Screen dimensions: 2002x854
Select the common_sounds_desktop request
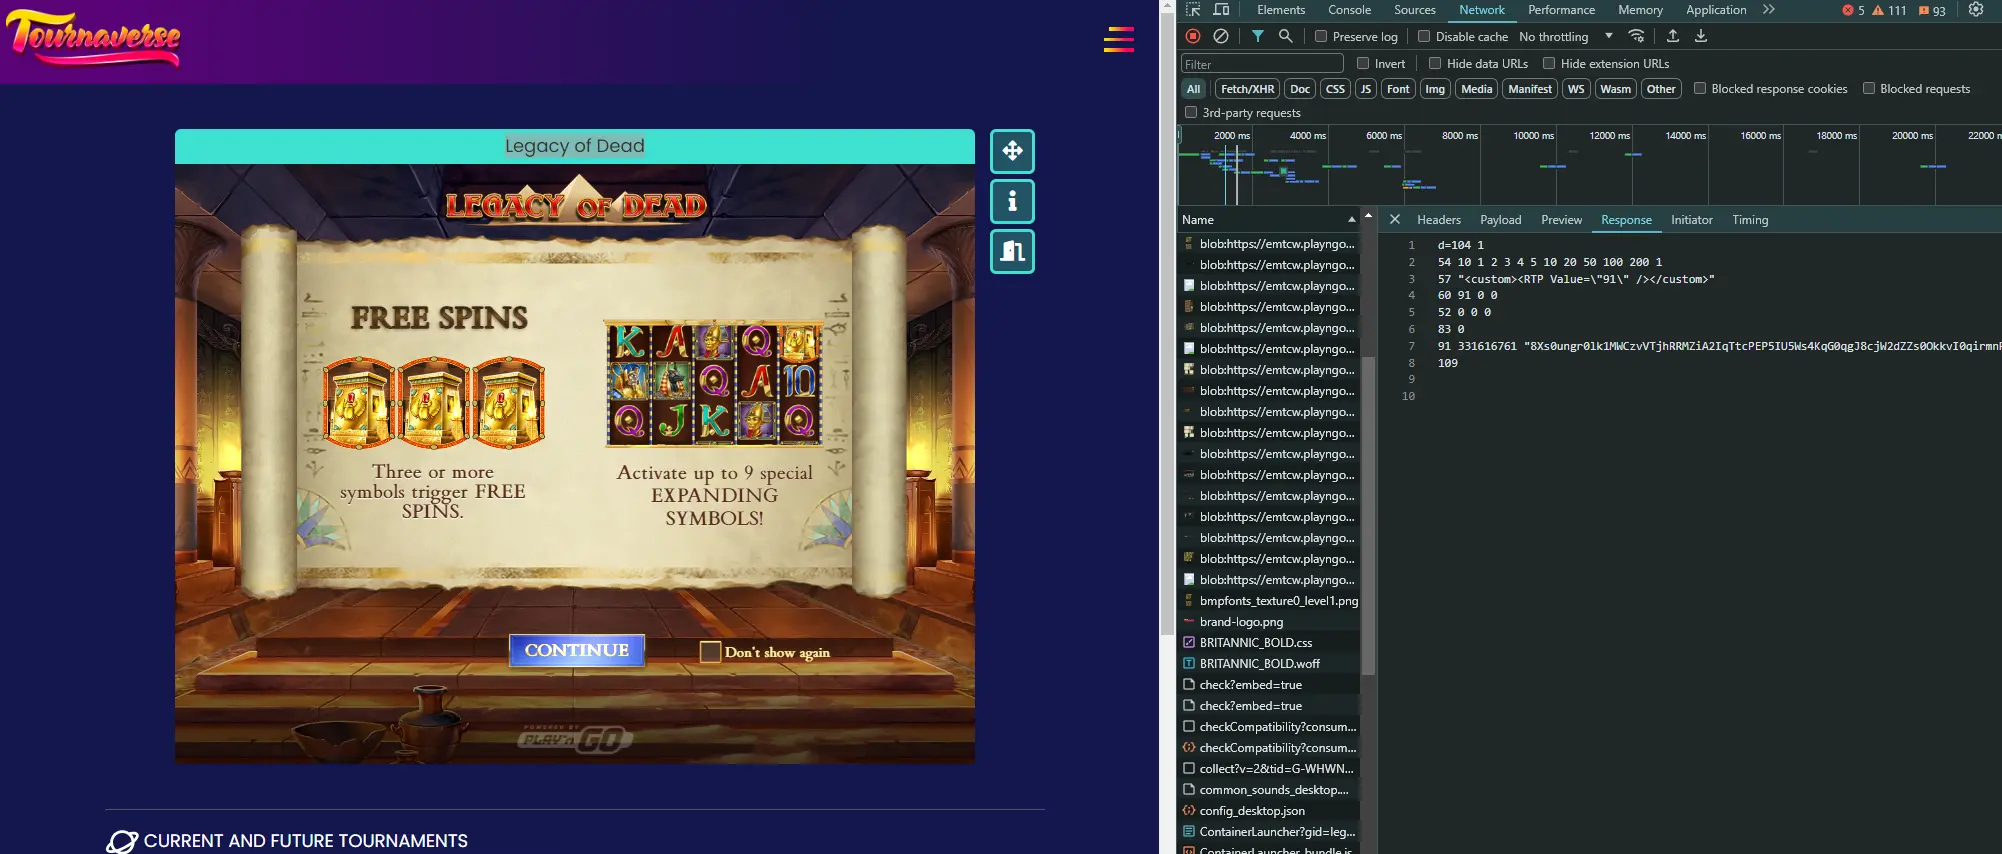1274,790
